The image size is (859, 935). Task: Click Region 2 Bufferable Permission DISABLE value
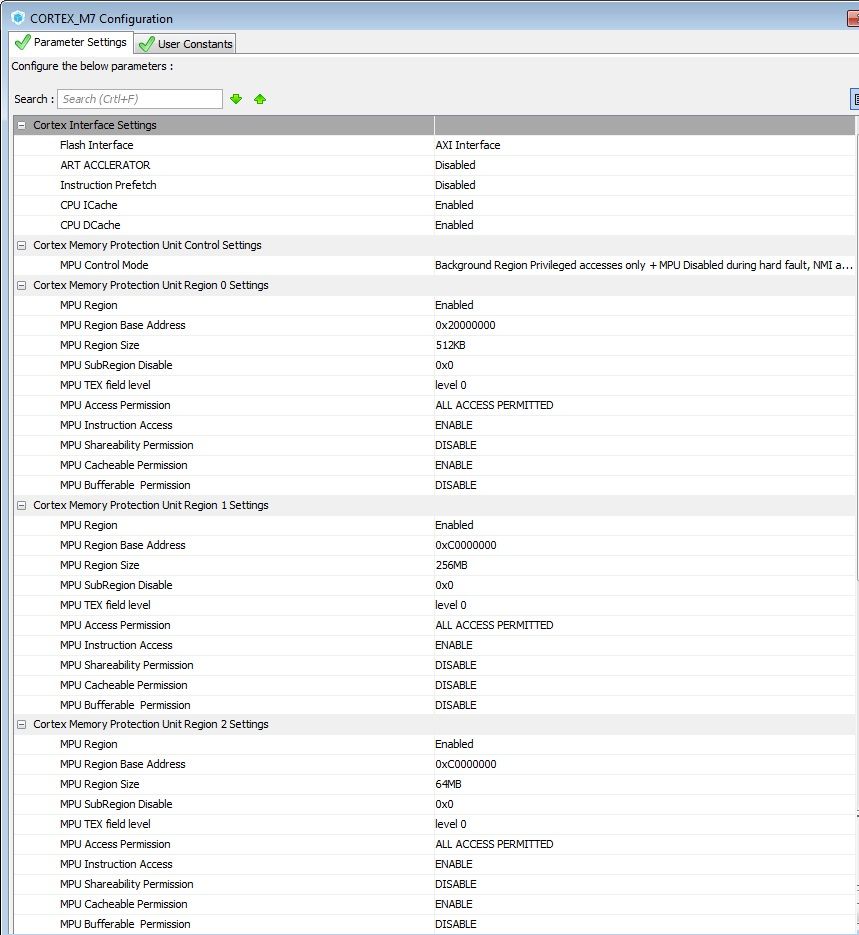[455, 924]
